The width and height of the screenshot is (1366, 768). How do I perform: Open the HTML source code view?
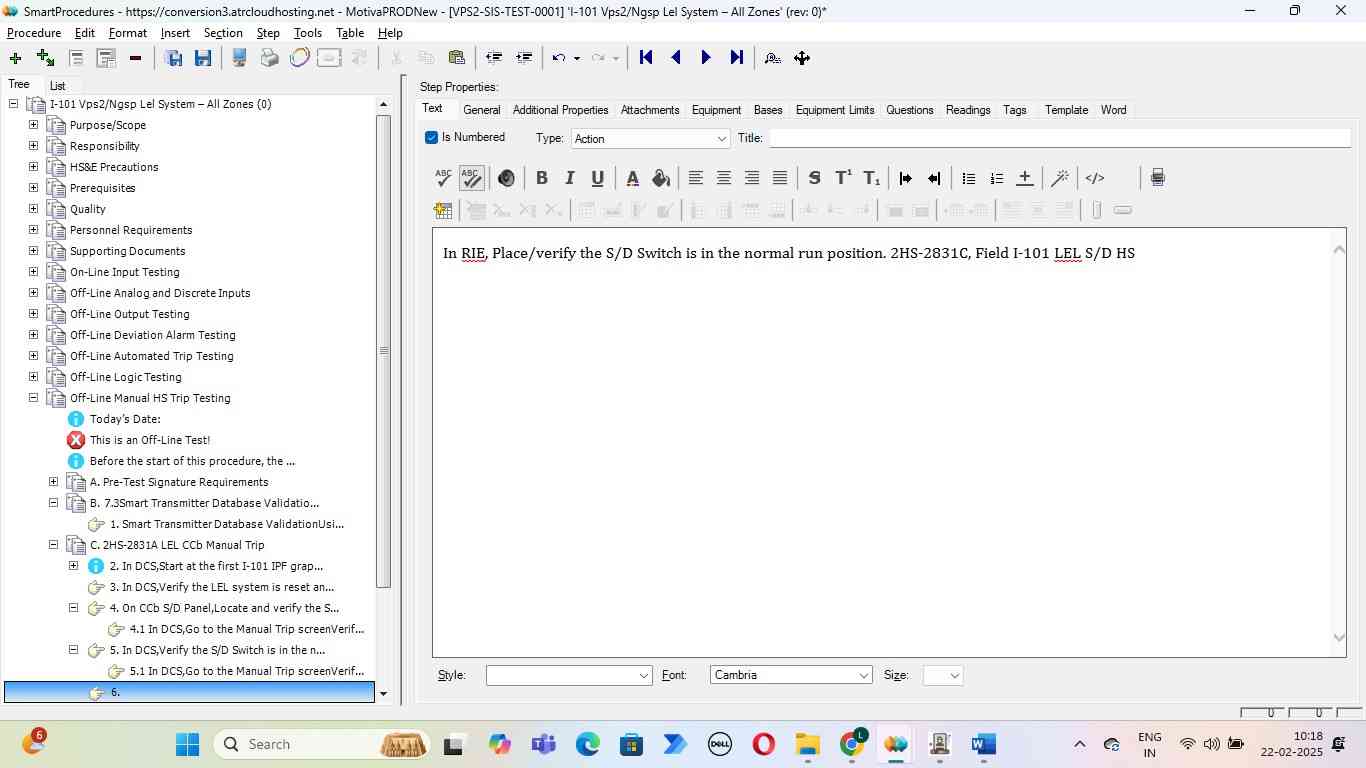pyautogui.click(x=1095, y=178)
